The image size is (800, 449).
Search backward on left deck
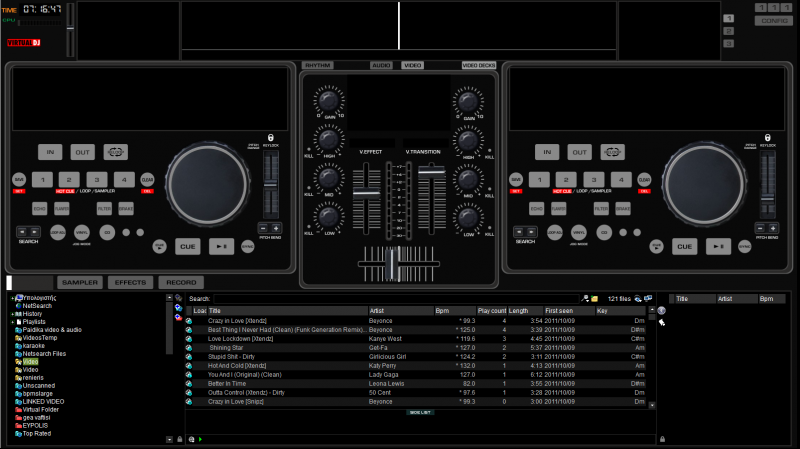click(22, 232)
